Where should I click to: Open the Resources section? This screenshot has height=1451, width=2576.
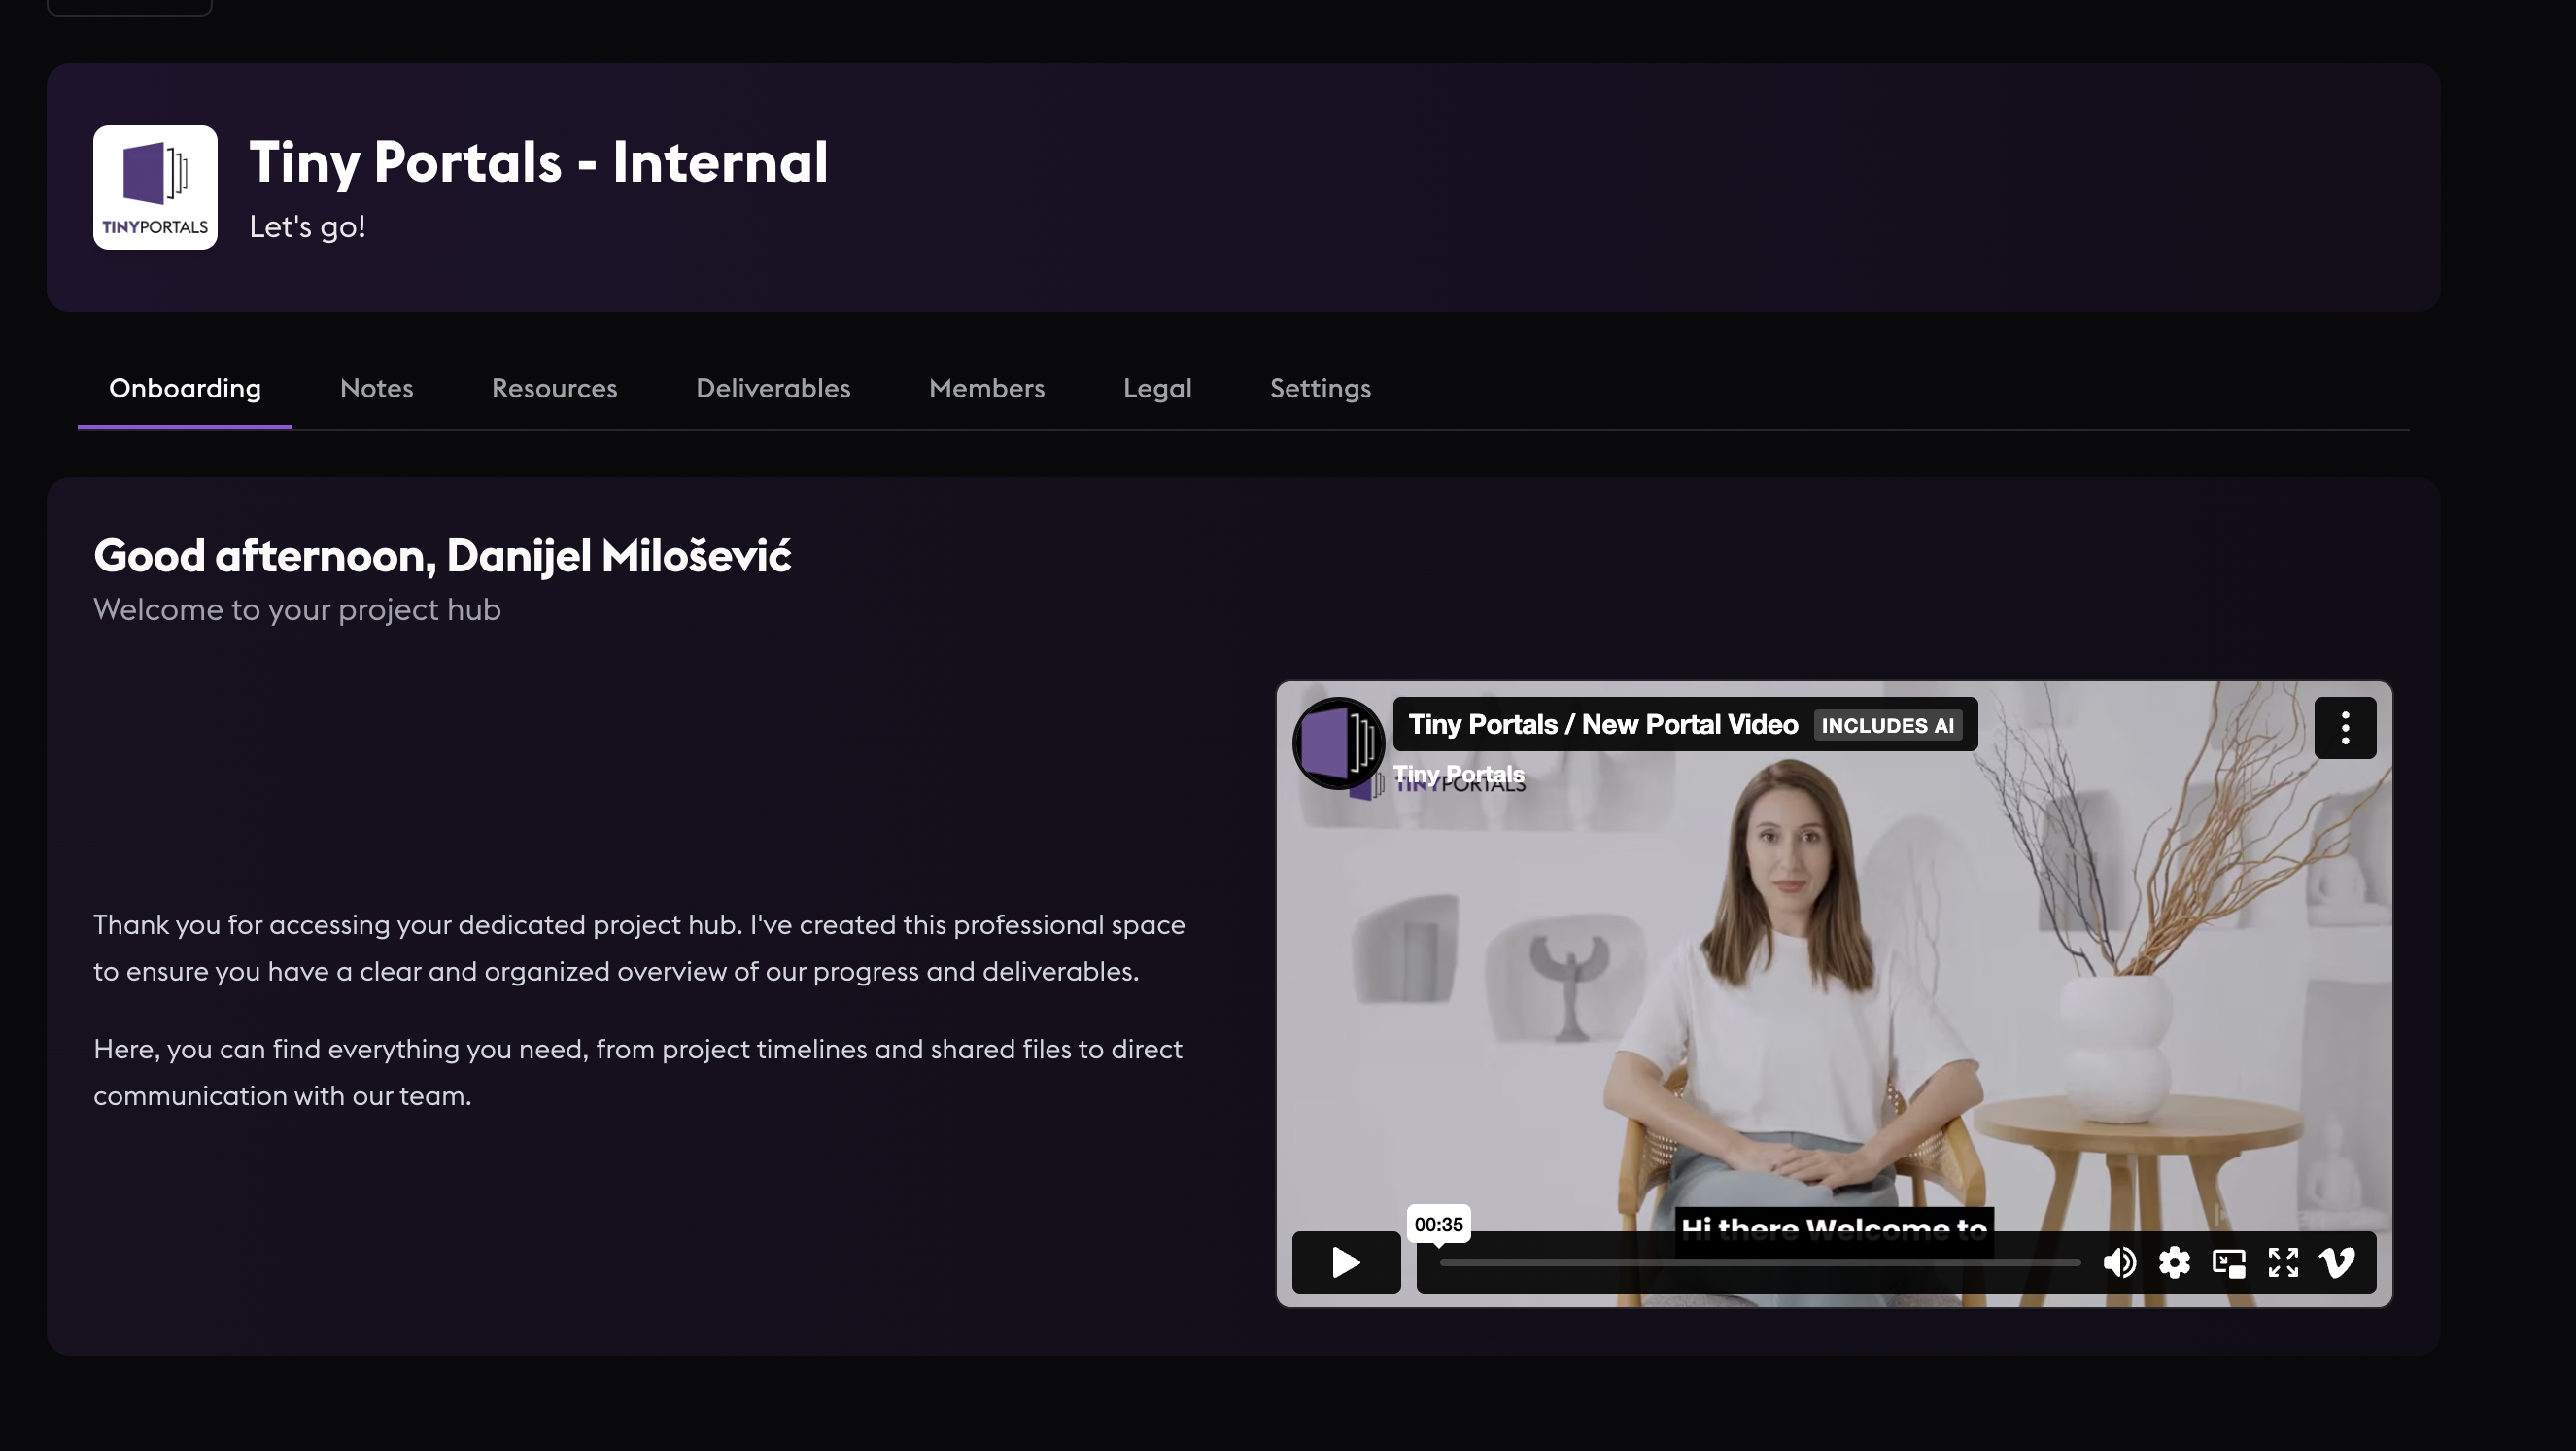tap(554, 389)
